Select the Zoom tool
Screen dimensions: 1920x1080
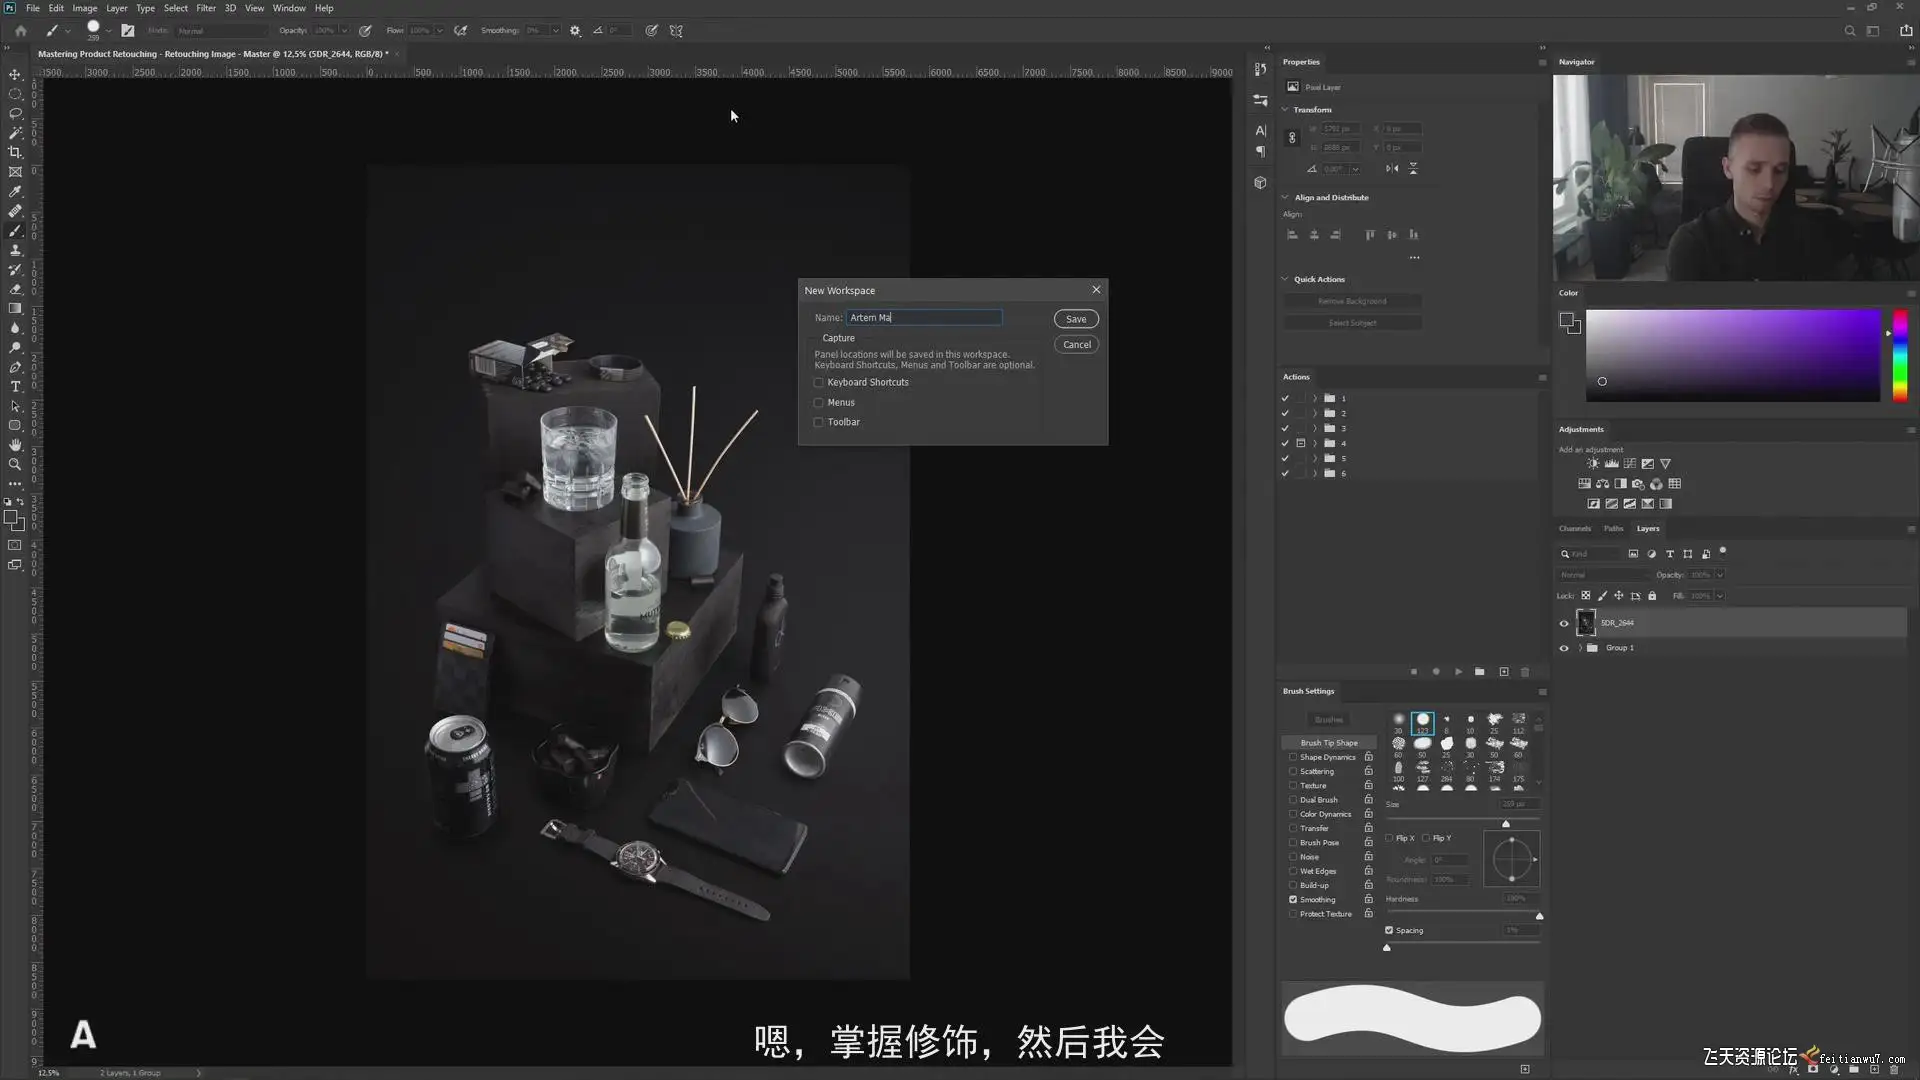[15, 464]
